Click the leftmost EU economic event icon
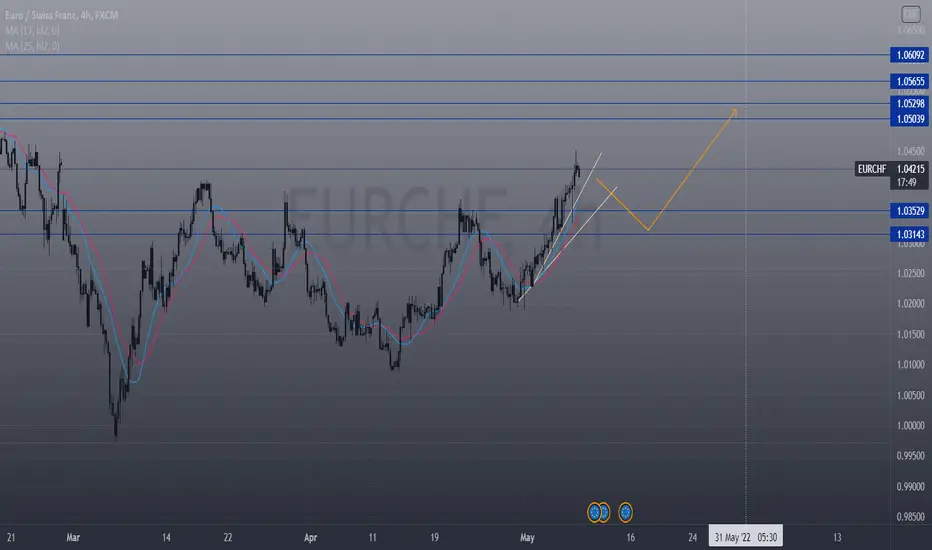 pyautogui.click(x=594, y=512)
